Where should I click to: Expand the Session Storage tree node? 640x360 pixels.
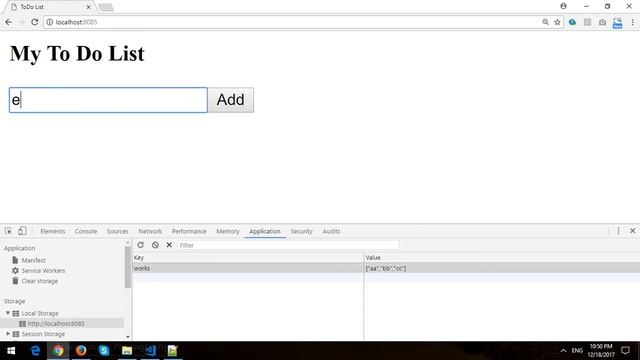tap(8, 334)
